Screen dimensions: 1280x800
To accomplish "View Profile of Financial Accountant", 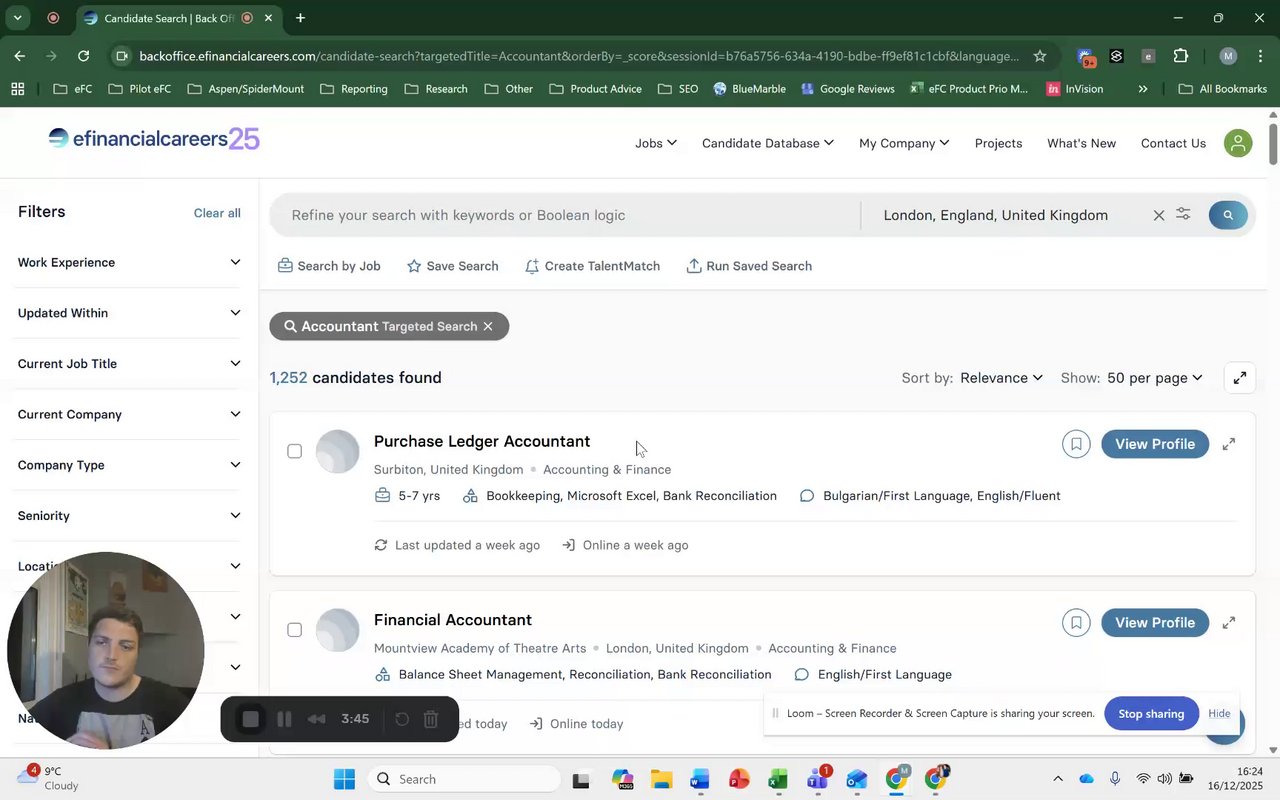I will (x=1155, y=623).
